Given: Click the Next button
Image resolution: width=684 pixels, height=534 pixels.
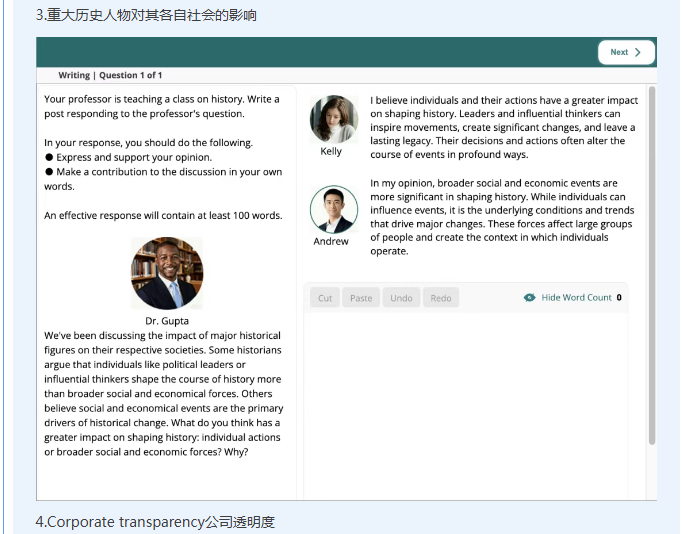Looking at the screenshot, I should 626,52.
